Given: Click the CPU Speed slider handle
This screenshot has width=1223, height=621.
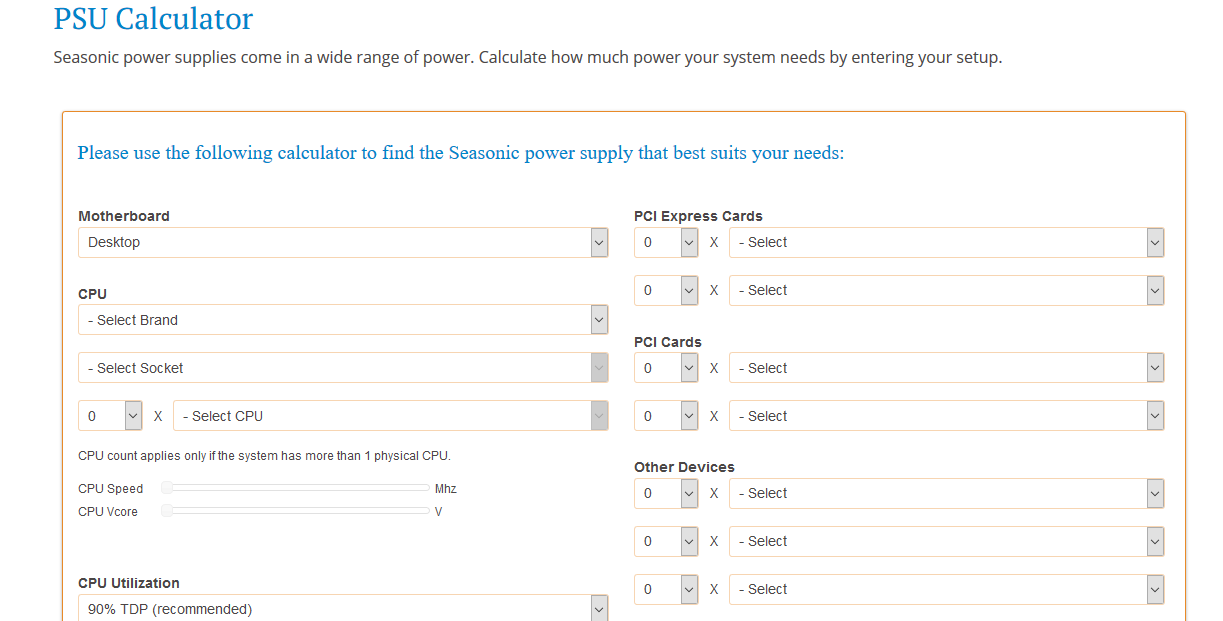Looking at the screenshot, I should 168,488.
